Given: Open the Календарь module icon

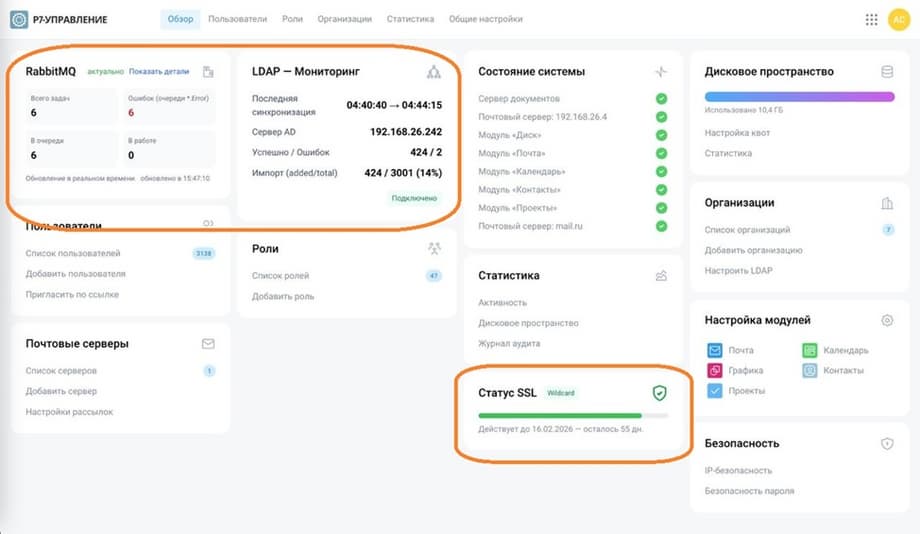Looking at the screenshot, I should (x=810, y=350).
